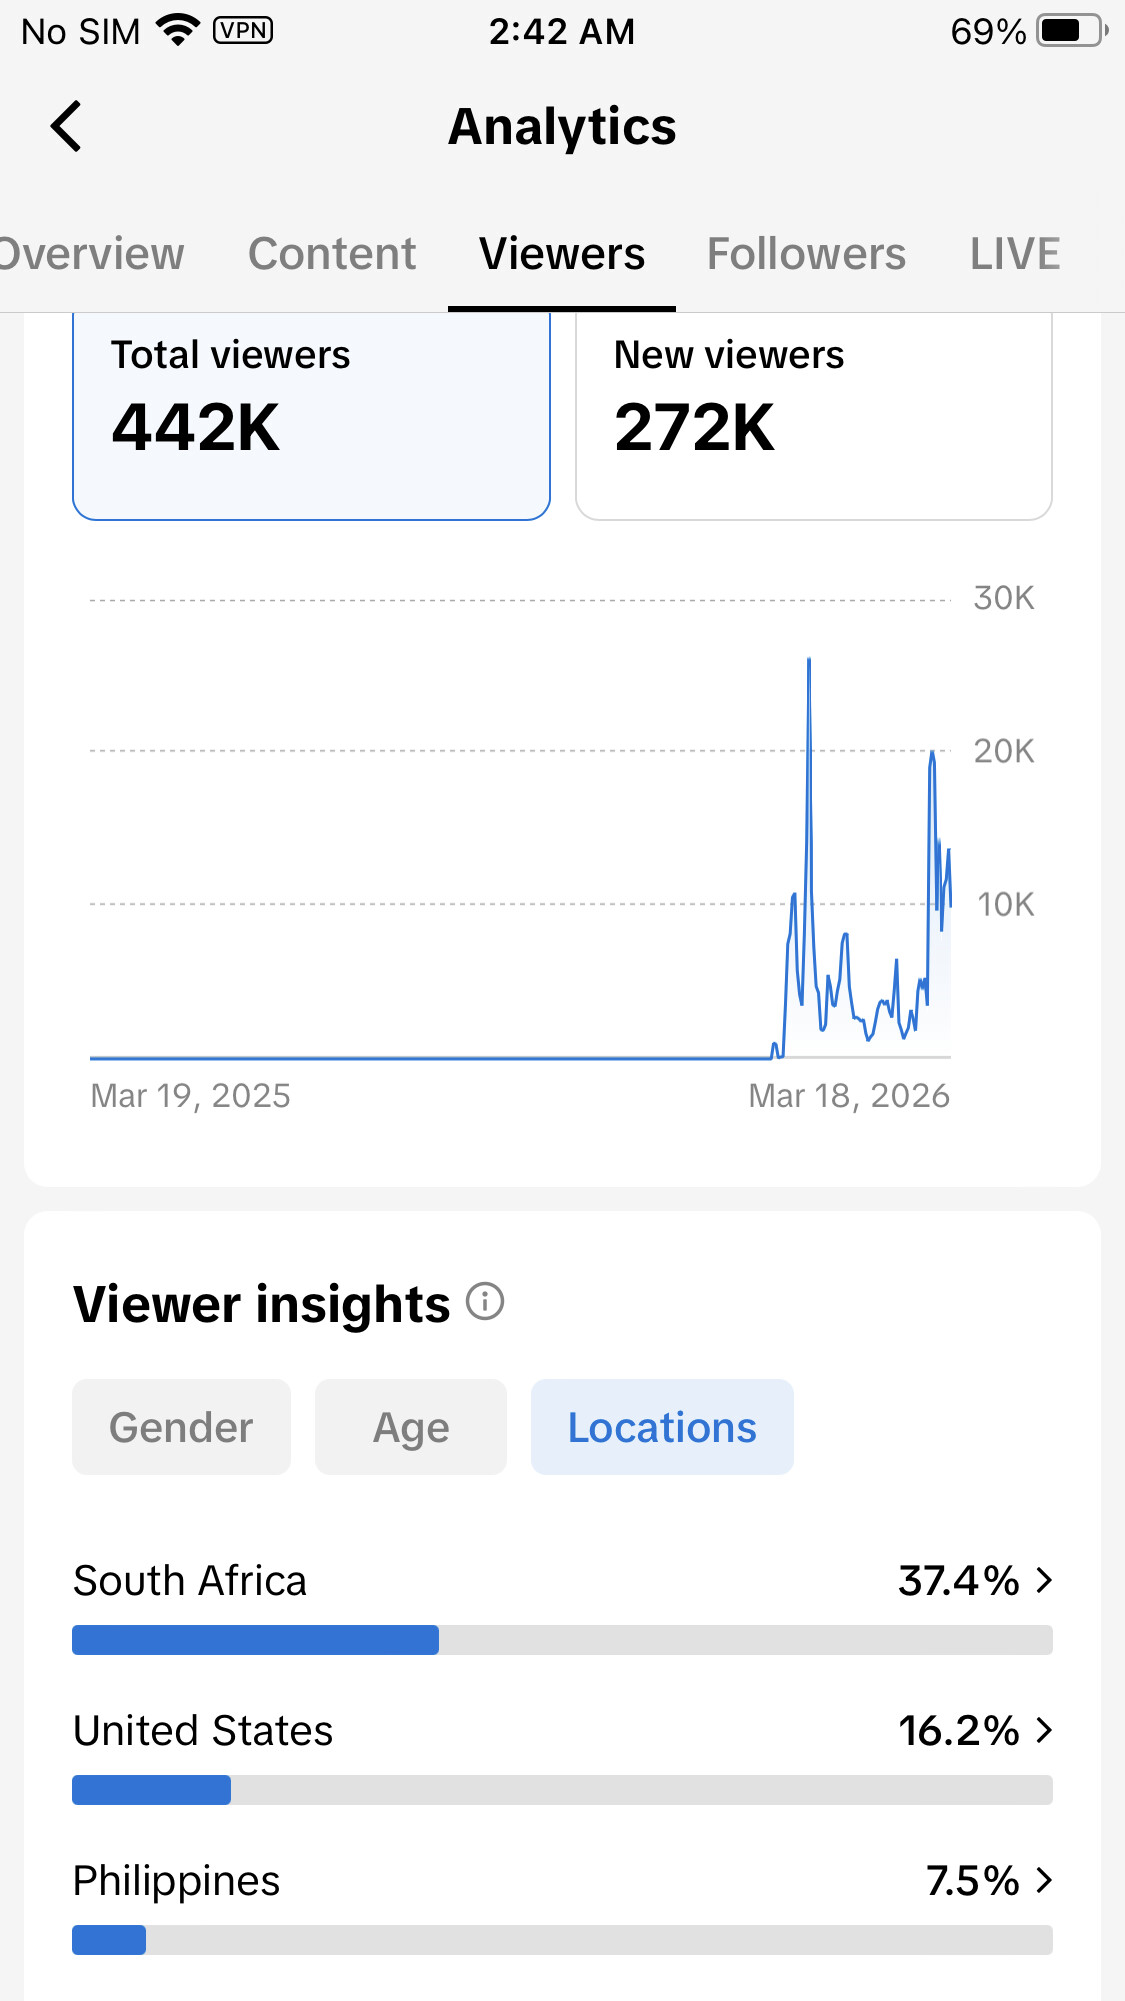Expand South Africa location details chevron
The width and height of the screenshot is (1125, 2001).
(x=1044, y=1580)
